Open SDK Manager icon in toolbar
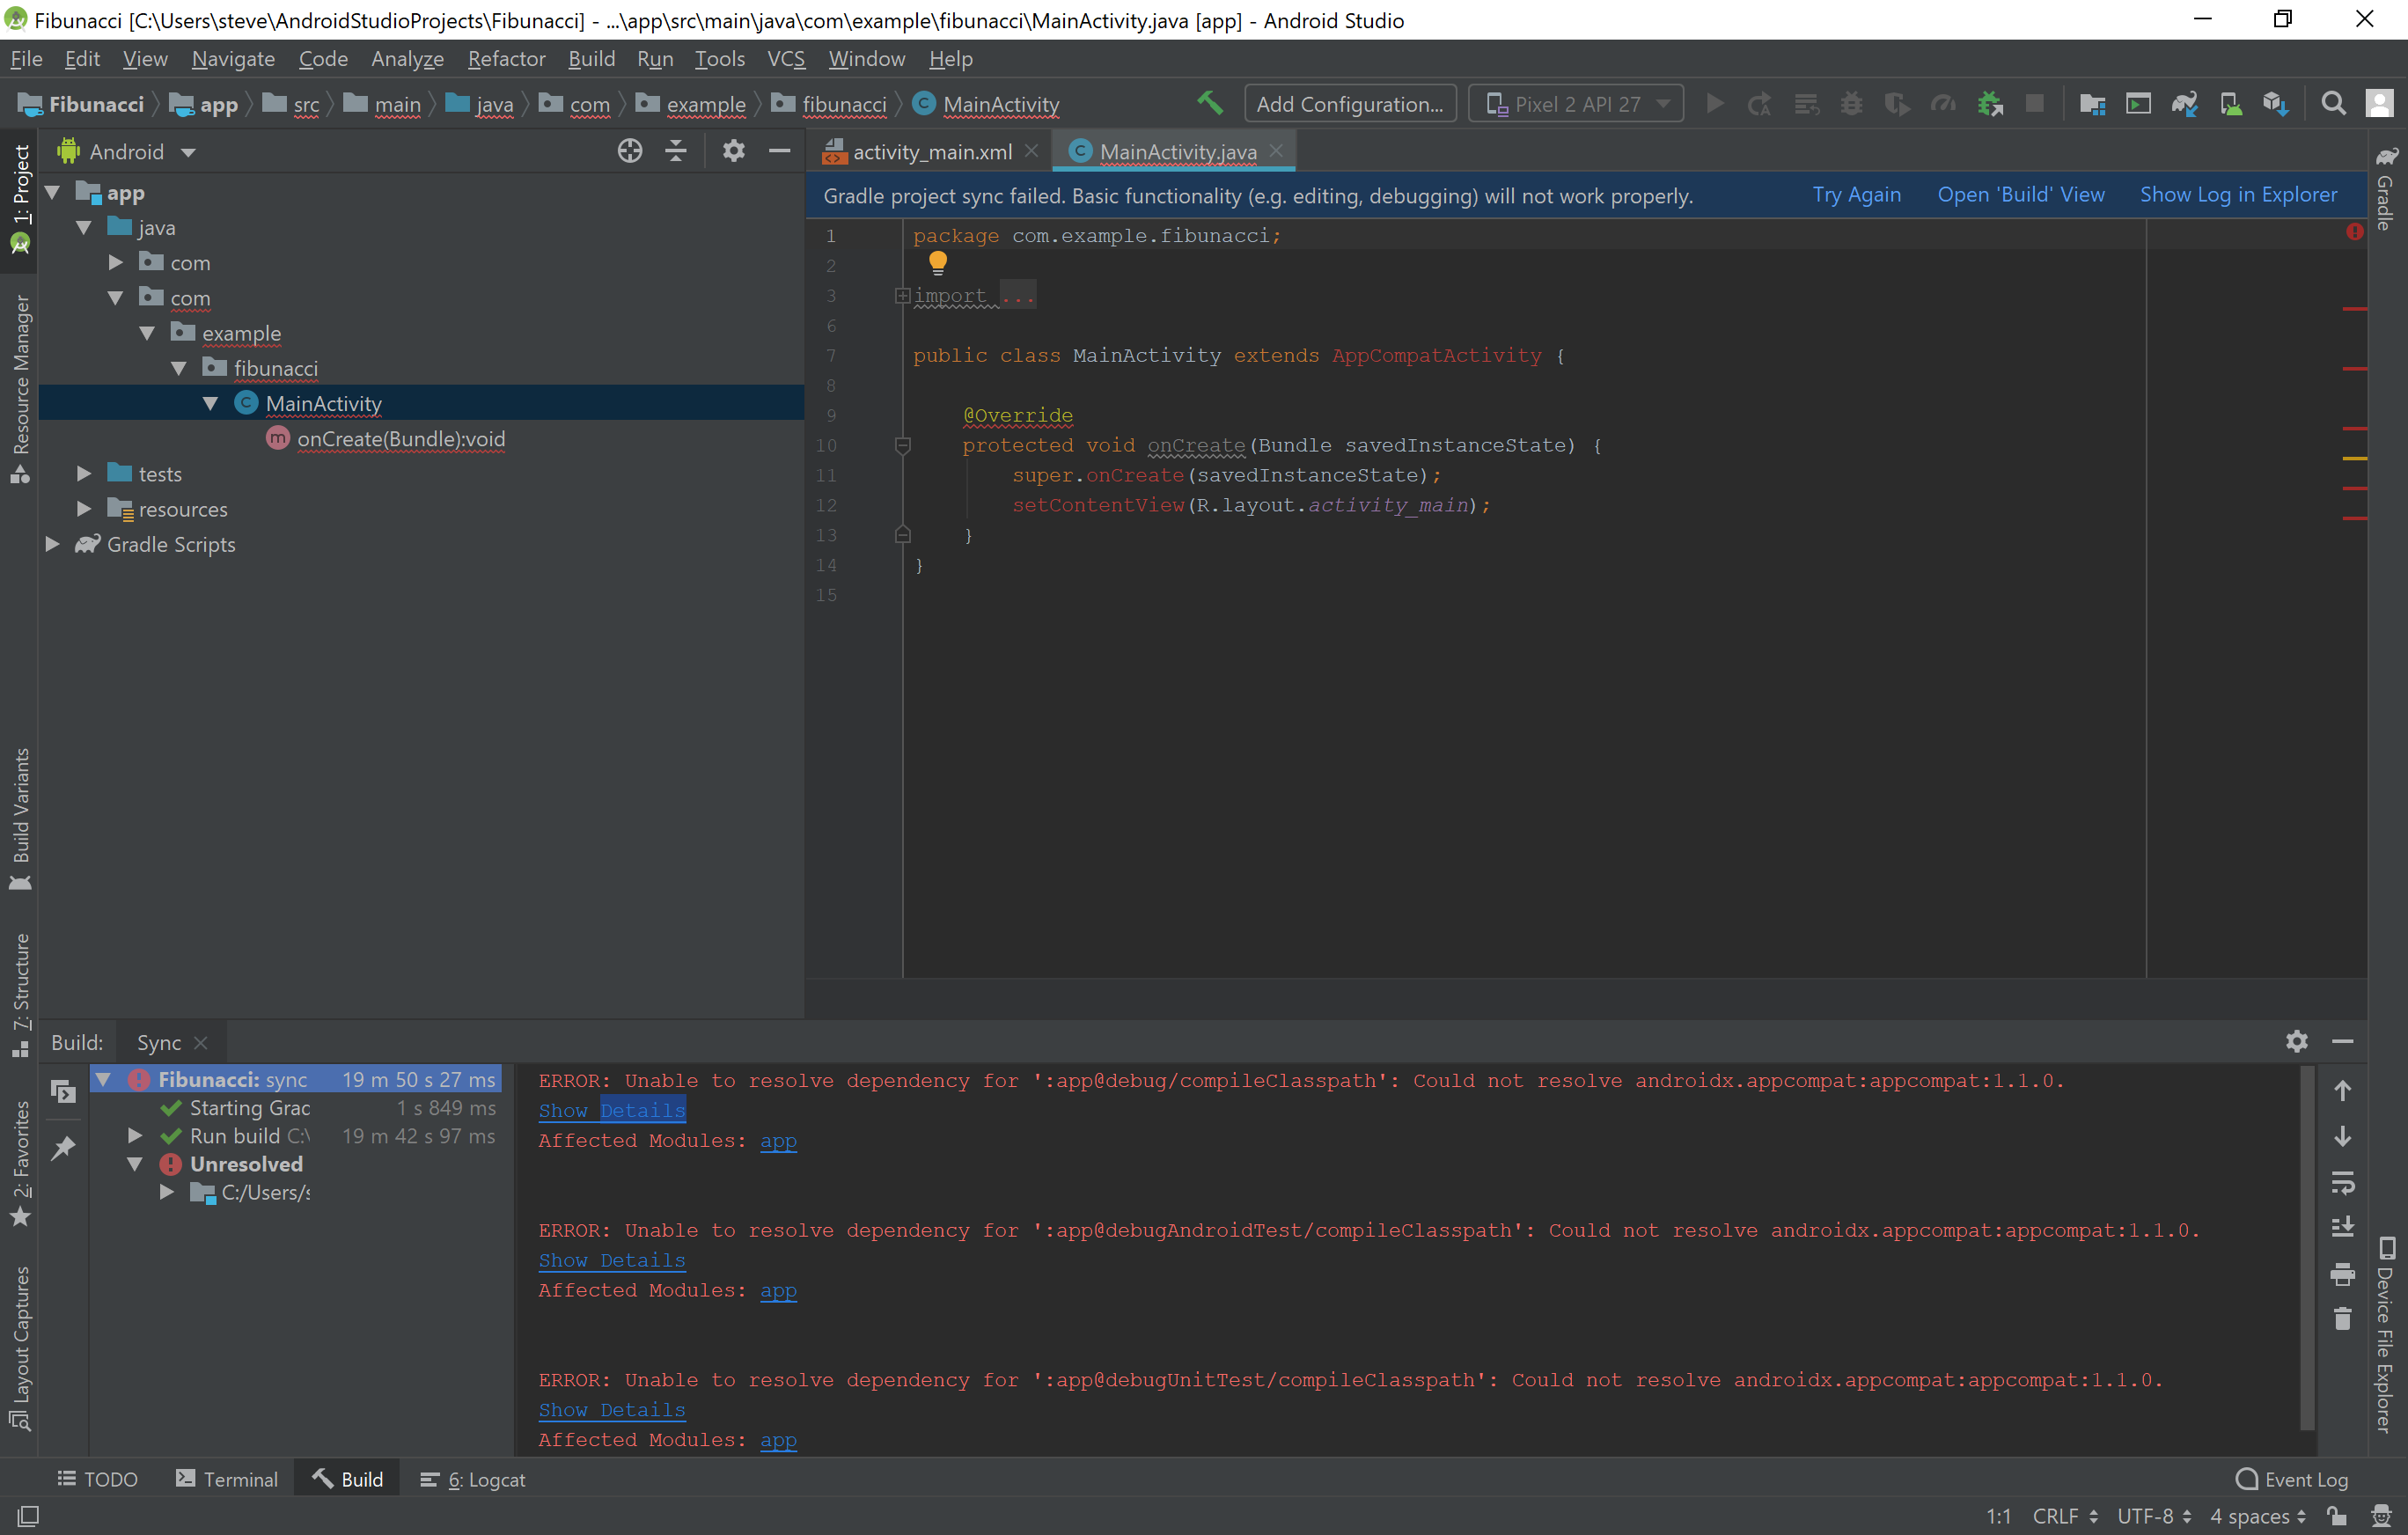 pos(2276,103)
